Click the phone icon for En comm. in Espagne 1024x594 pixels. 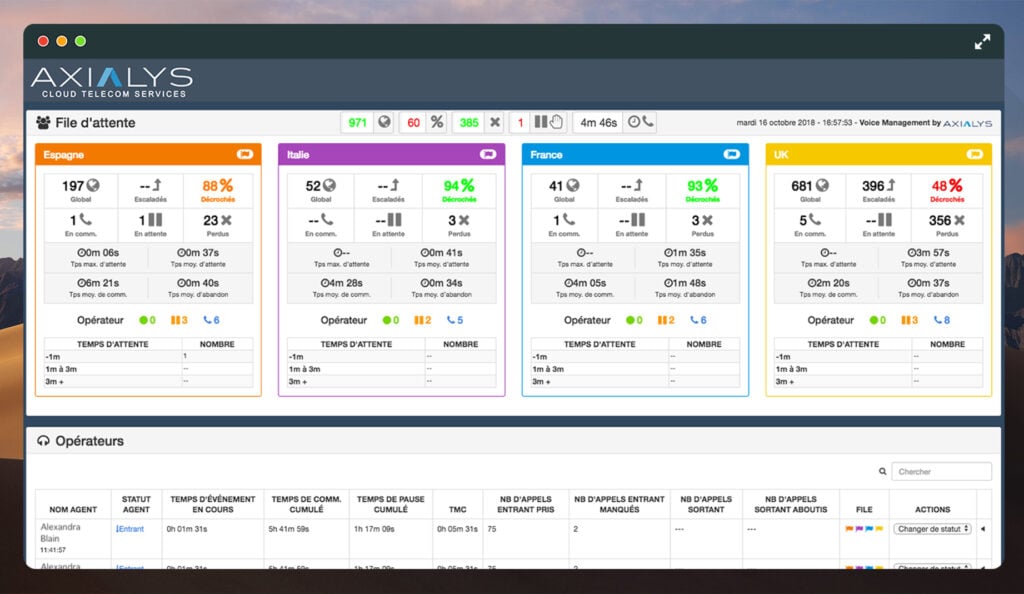(x=85, y=220)
